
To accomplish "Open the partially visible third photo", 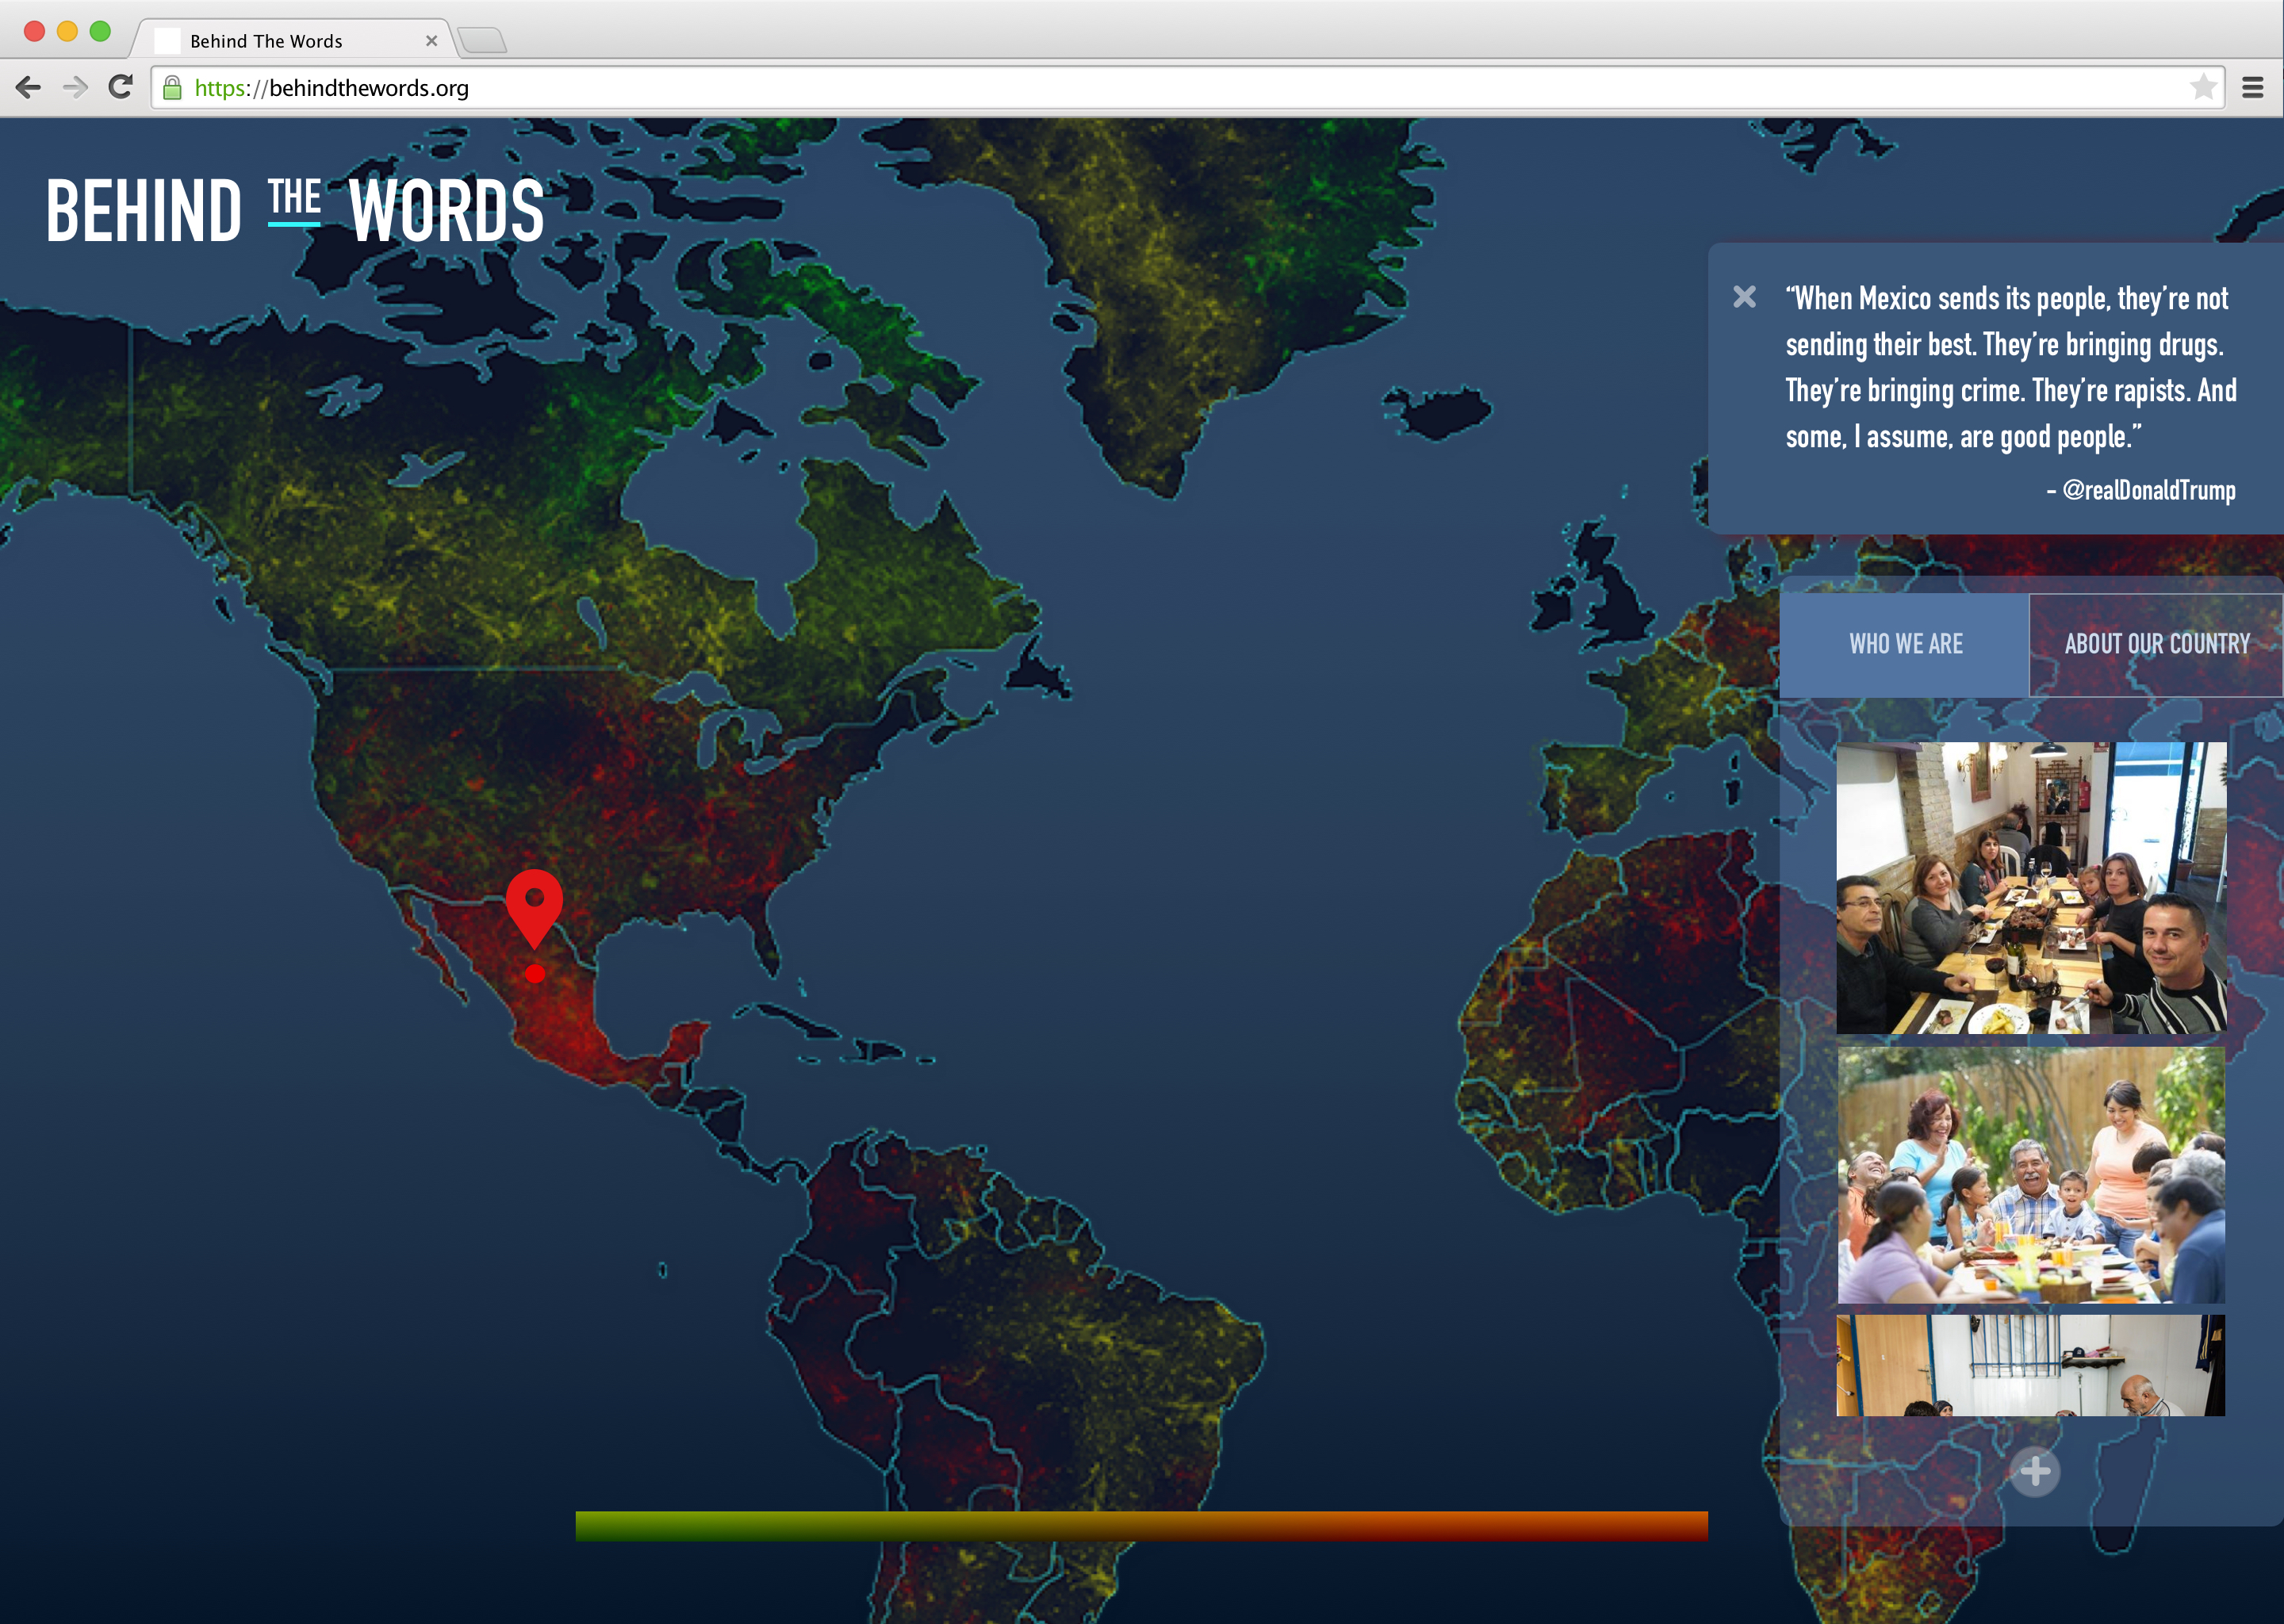I will (x=2031, y=1365).
